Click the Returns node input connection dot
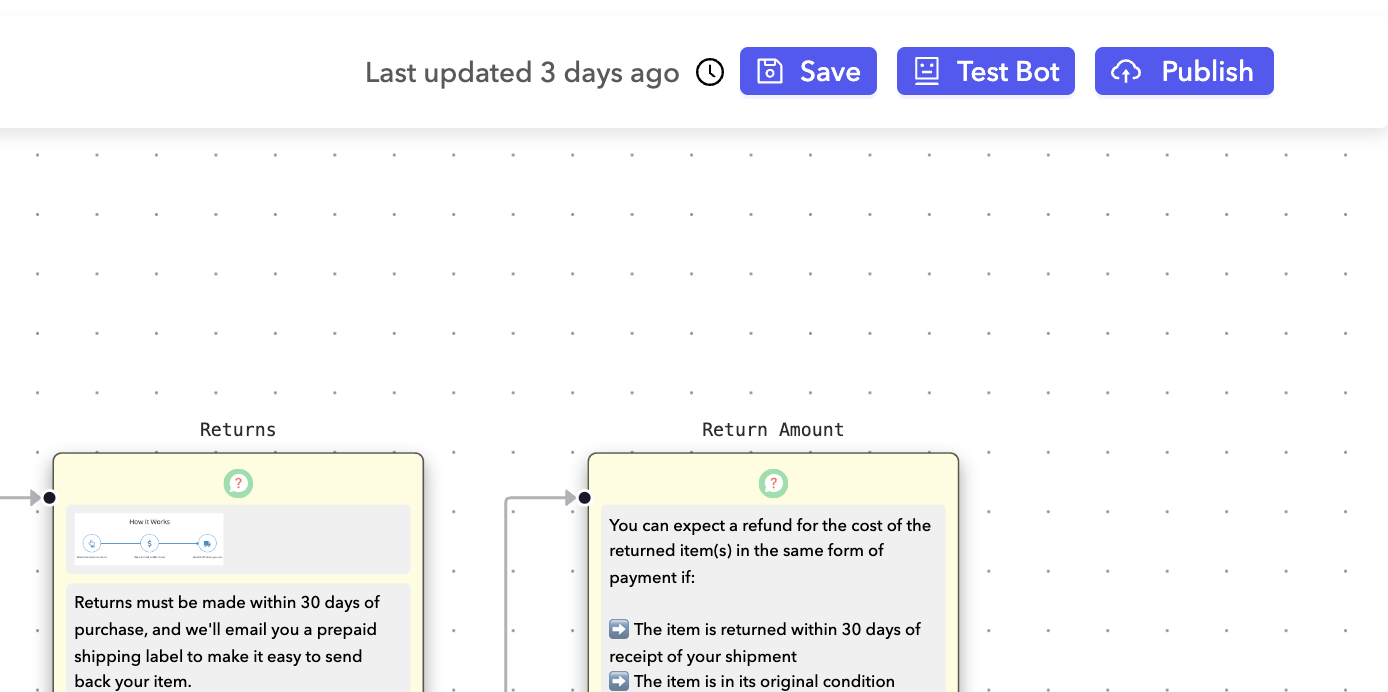 [50, 498]
